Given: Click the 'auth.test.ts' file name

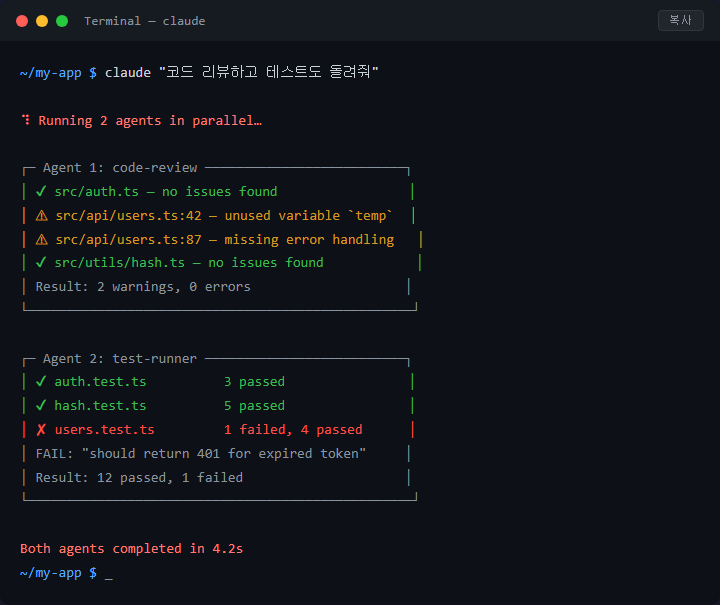Looking at the screenshot, I should tap(100, 381).
